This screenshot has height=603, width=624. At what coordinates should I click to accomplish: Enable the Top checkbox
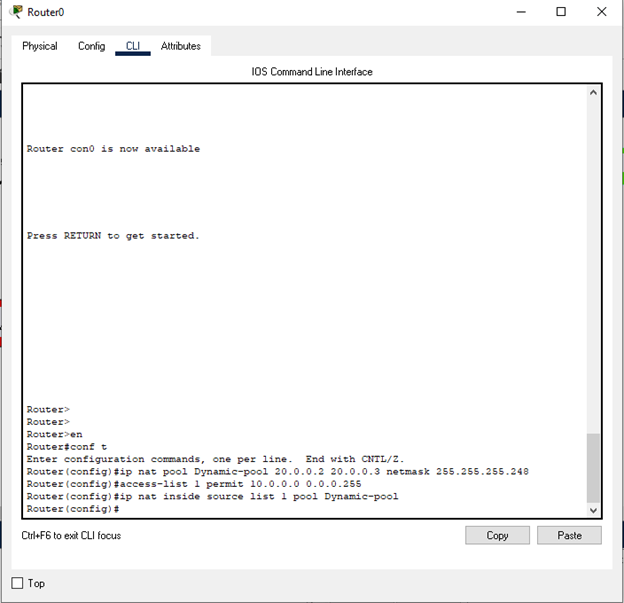click(17, 583)
